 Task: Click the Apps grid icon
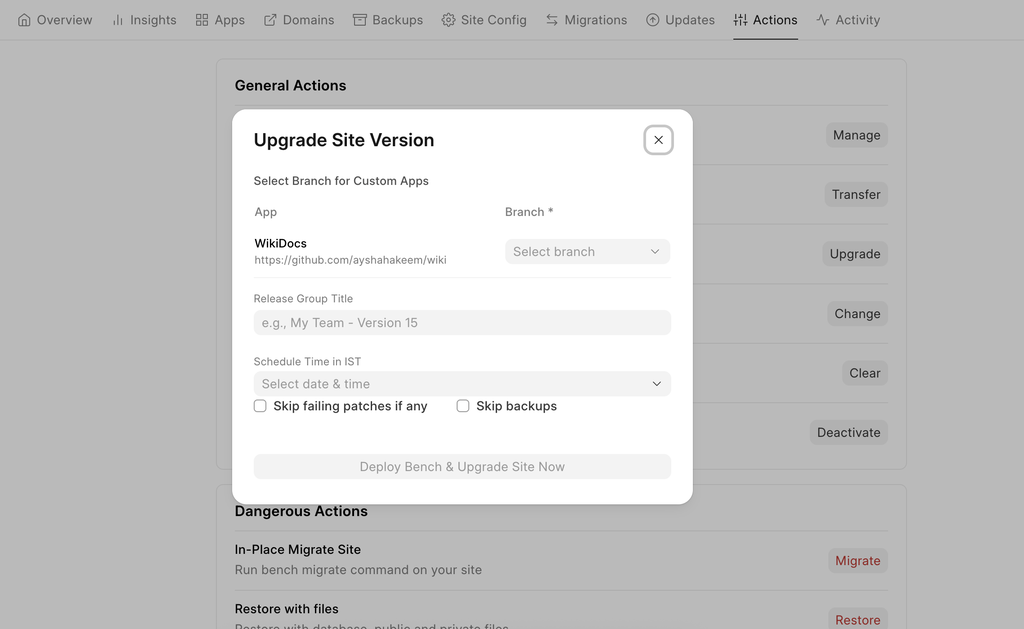point(202,20)
